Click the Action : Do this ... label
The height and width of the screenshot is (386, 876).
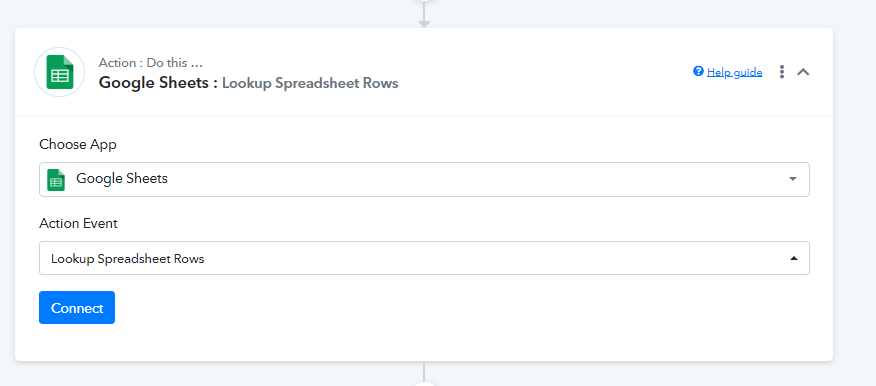[151, 63]
